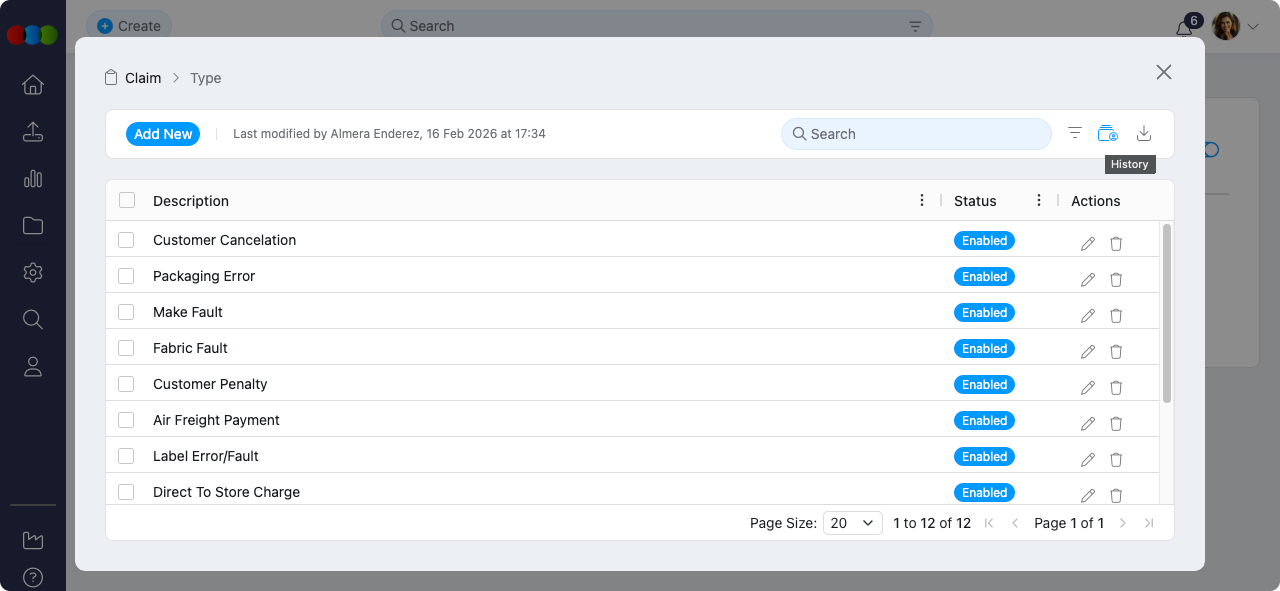Delete the Packaging Error row
Image resolution: width=1280 pixels, height=591 pixels.
click(x=1116, y=280)
